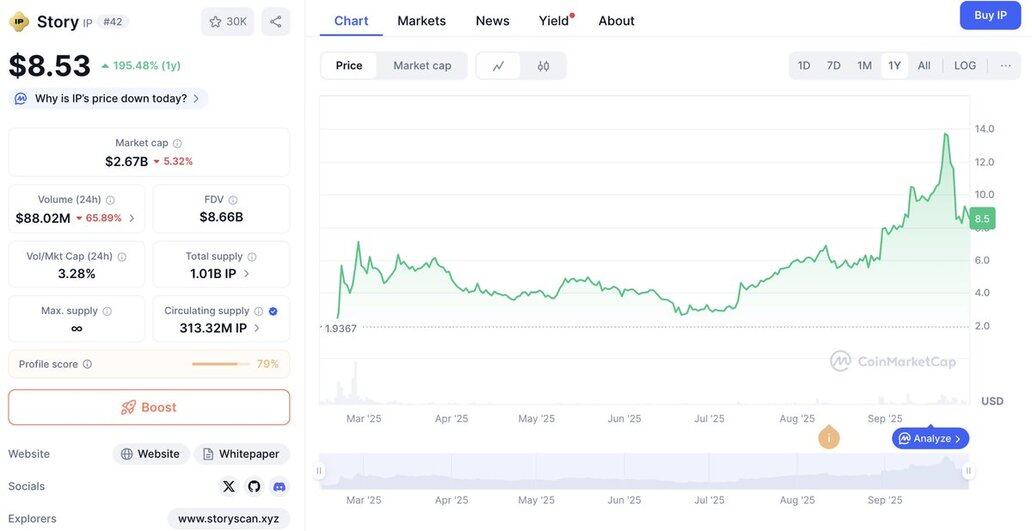The image size is (1032, 531).
Task: Toggle chart to Market cap view
Action: point(422,66)
